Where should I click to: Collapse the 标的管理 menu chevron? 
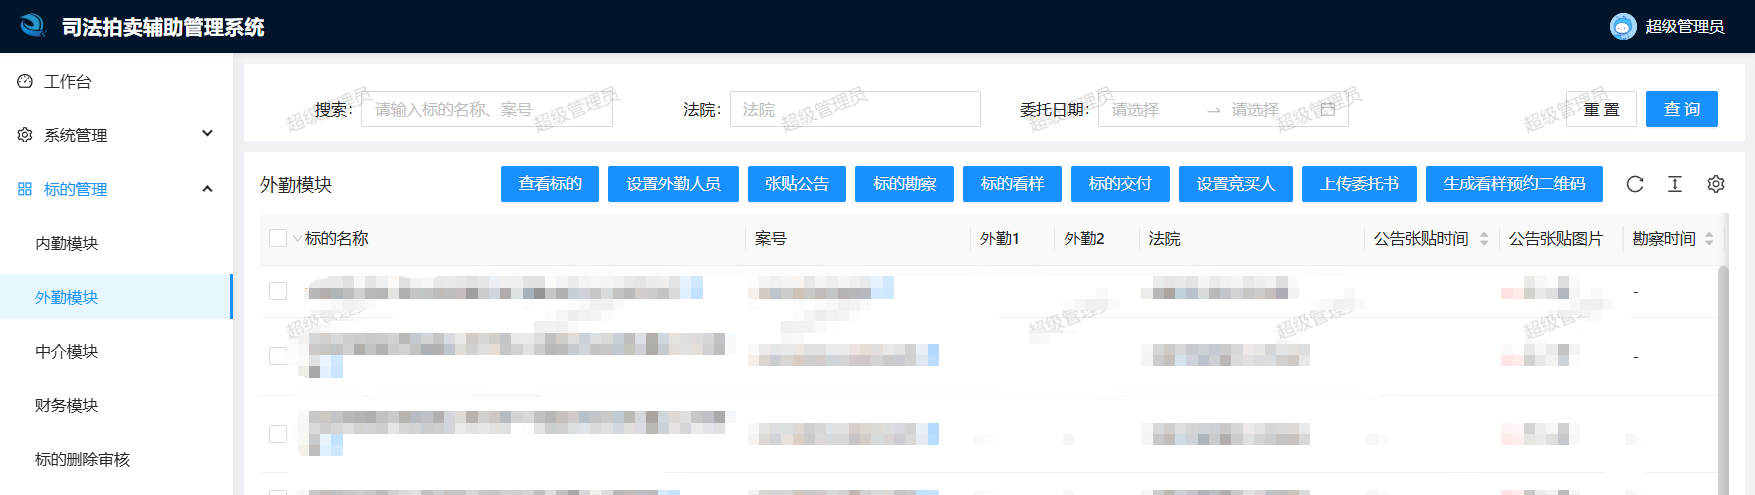pyautogui.click(x=208, y=188)
